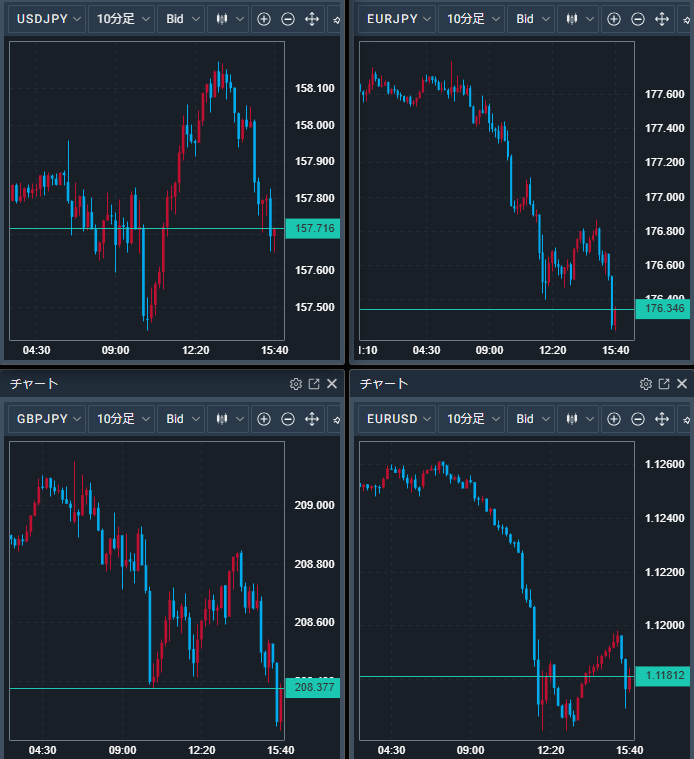Image resolution: width=694 pixels, height=759 pixels.
Task: Zoom out on the EURJPY chart
Action: coord(638,19)
